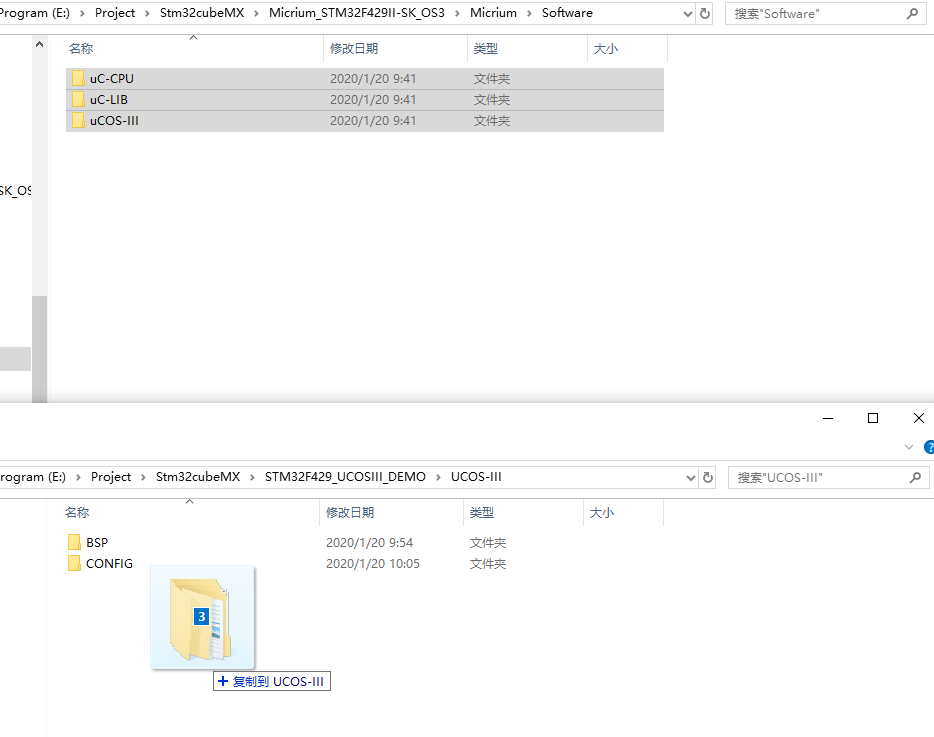Sort by 名称 column in Software window
The height and width of the screenshot is (737, 934).
[195, 49]
